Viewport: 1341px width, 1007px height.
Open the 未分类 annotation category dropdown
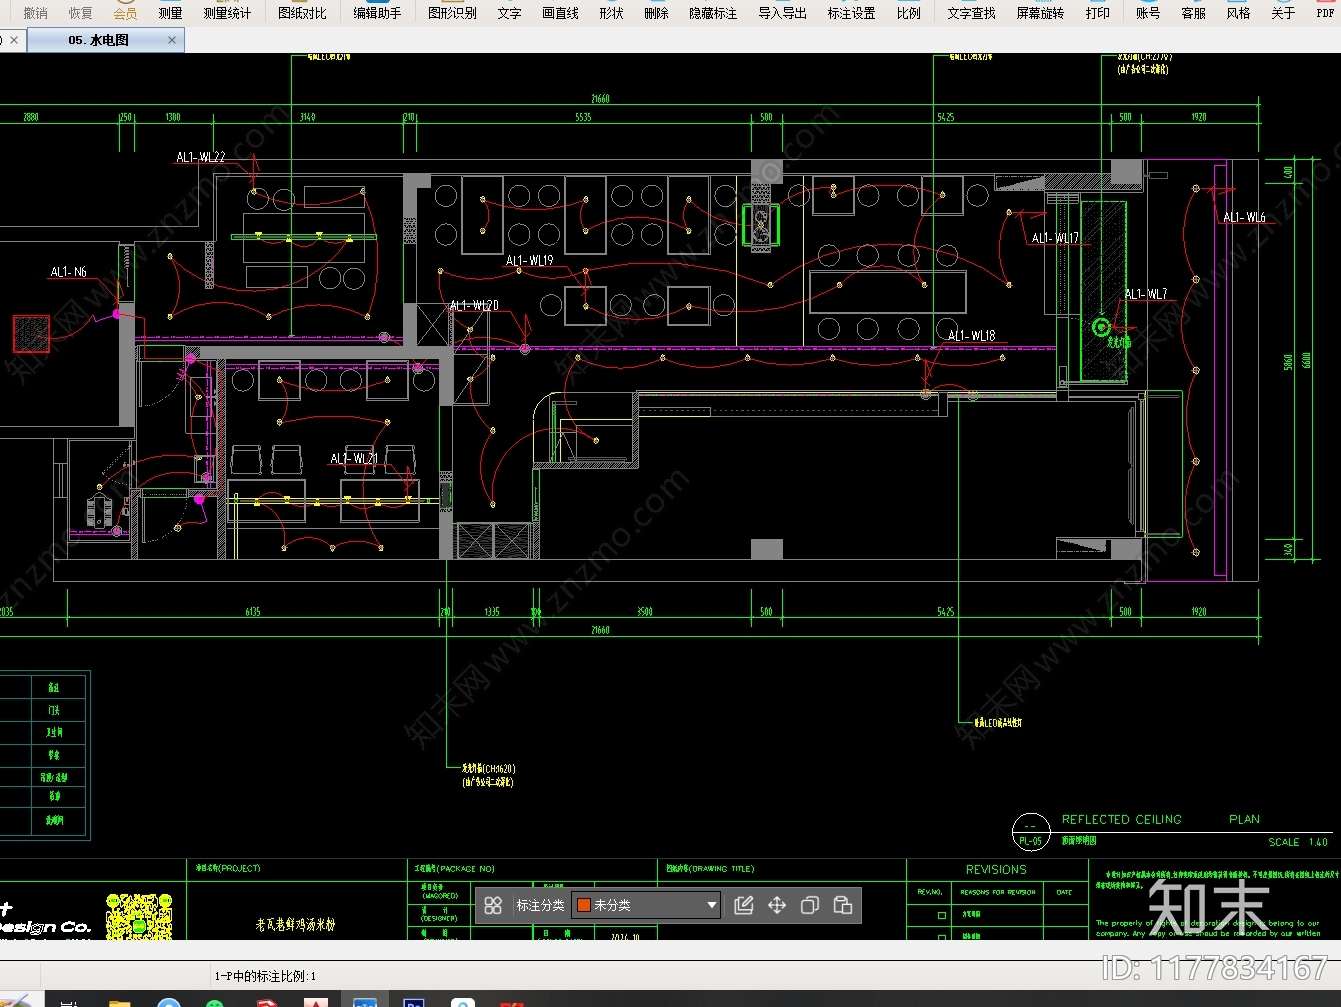646,905
